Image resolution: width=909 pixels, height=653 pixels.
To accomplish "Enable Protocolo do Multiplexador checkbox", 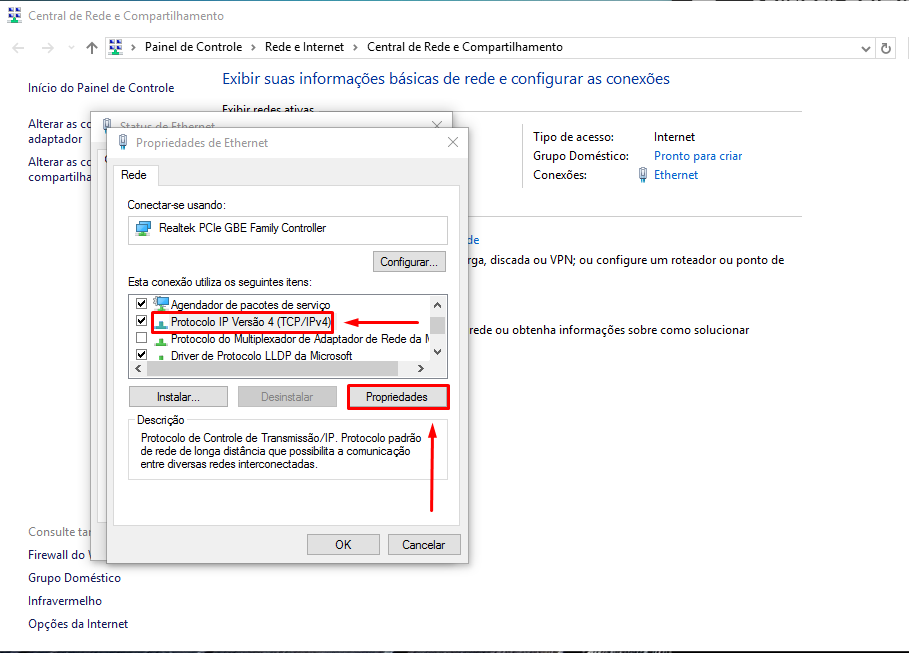I will [x=142, y=338].
